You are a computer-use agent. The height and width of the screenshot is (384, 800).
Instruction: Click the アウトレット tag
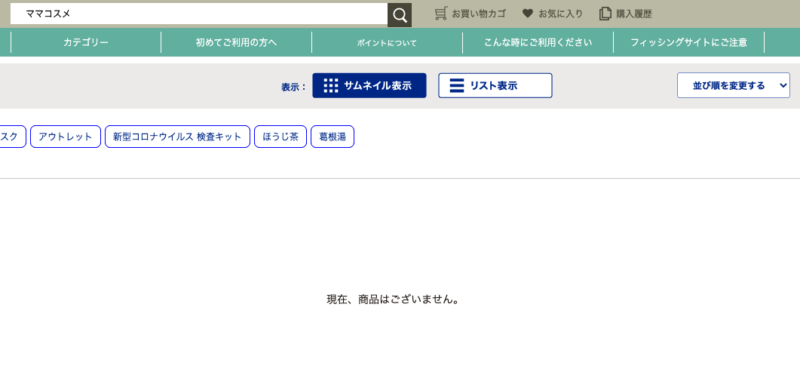pos(65,137)
